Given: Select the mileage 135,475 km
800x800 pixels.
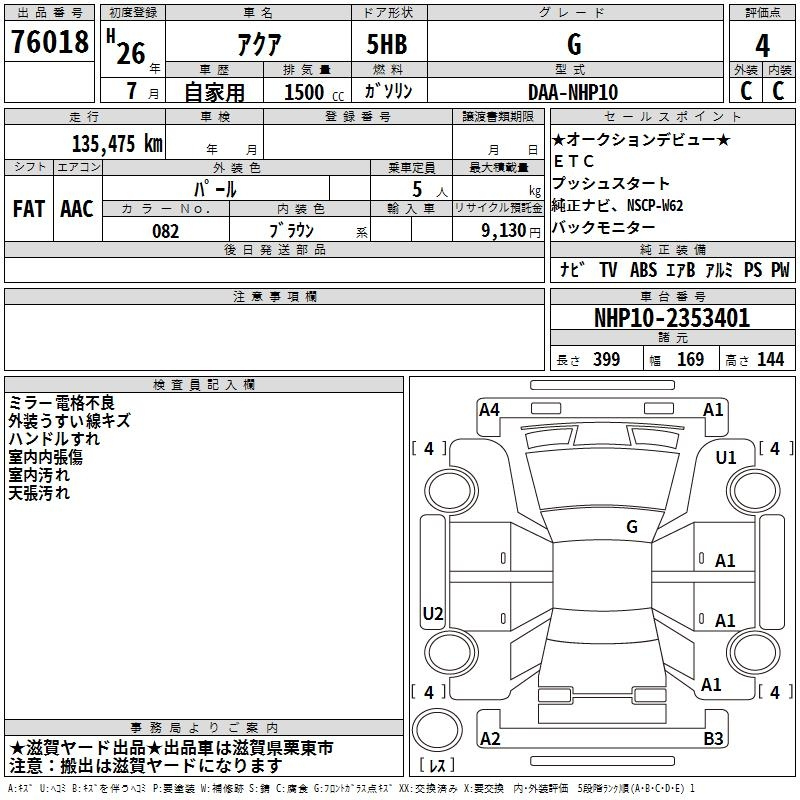Looking at the screenshot, I should tap(117, 143).
